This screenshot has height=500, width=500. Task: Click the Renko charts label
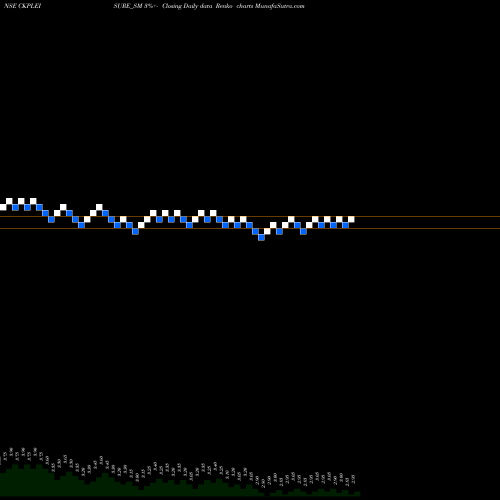coord(234,6)
